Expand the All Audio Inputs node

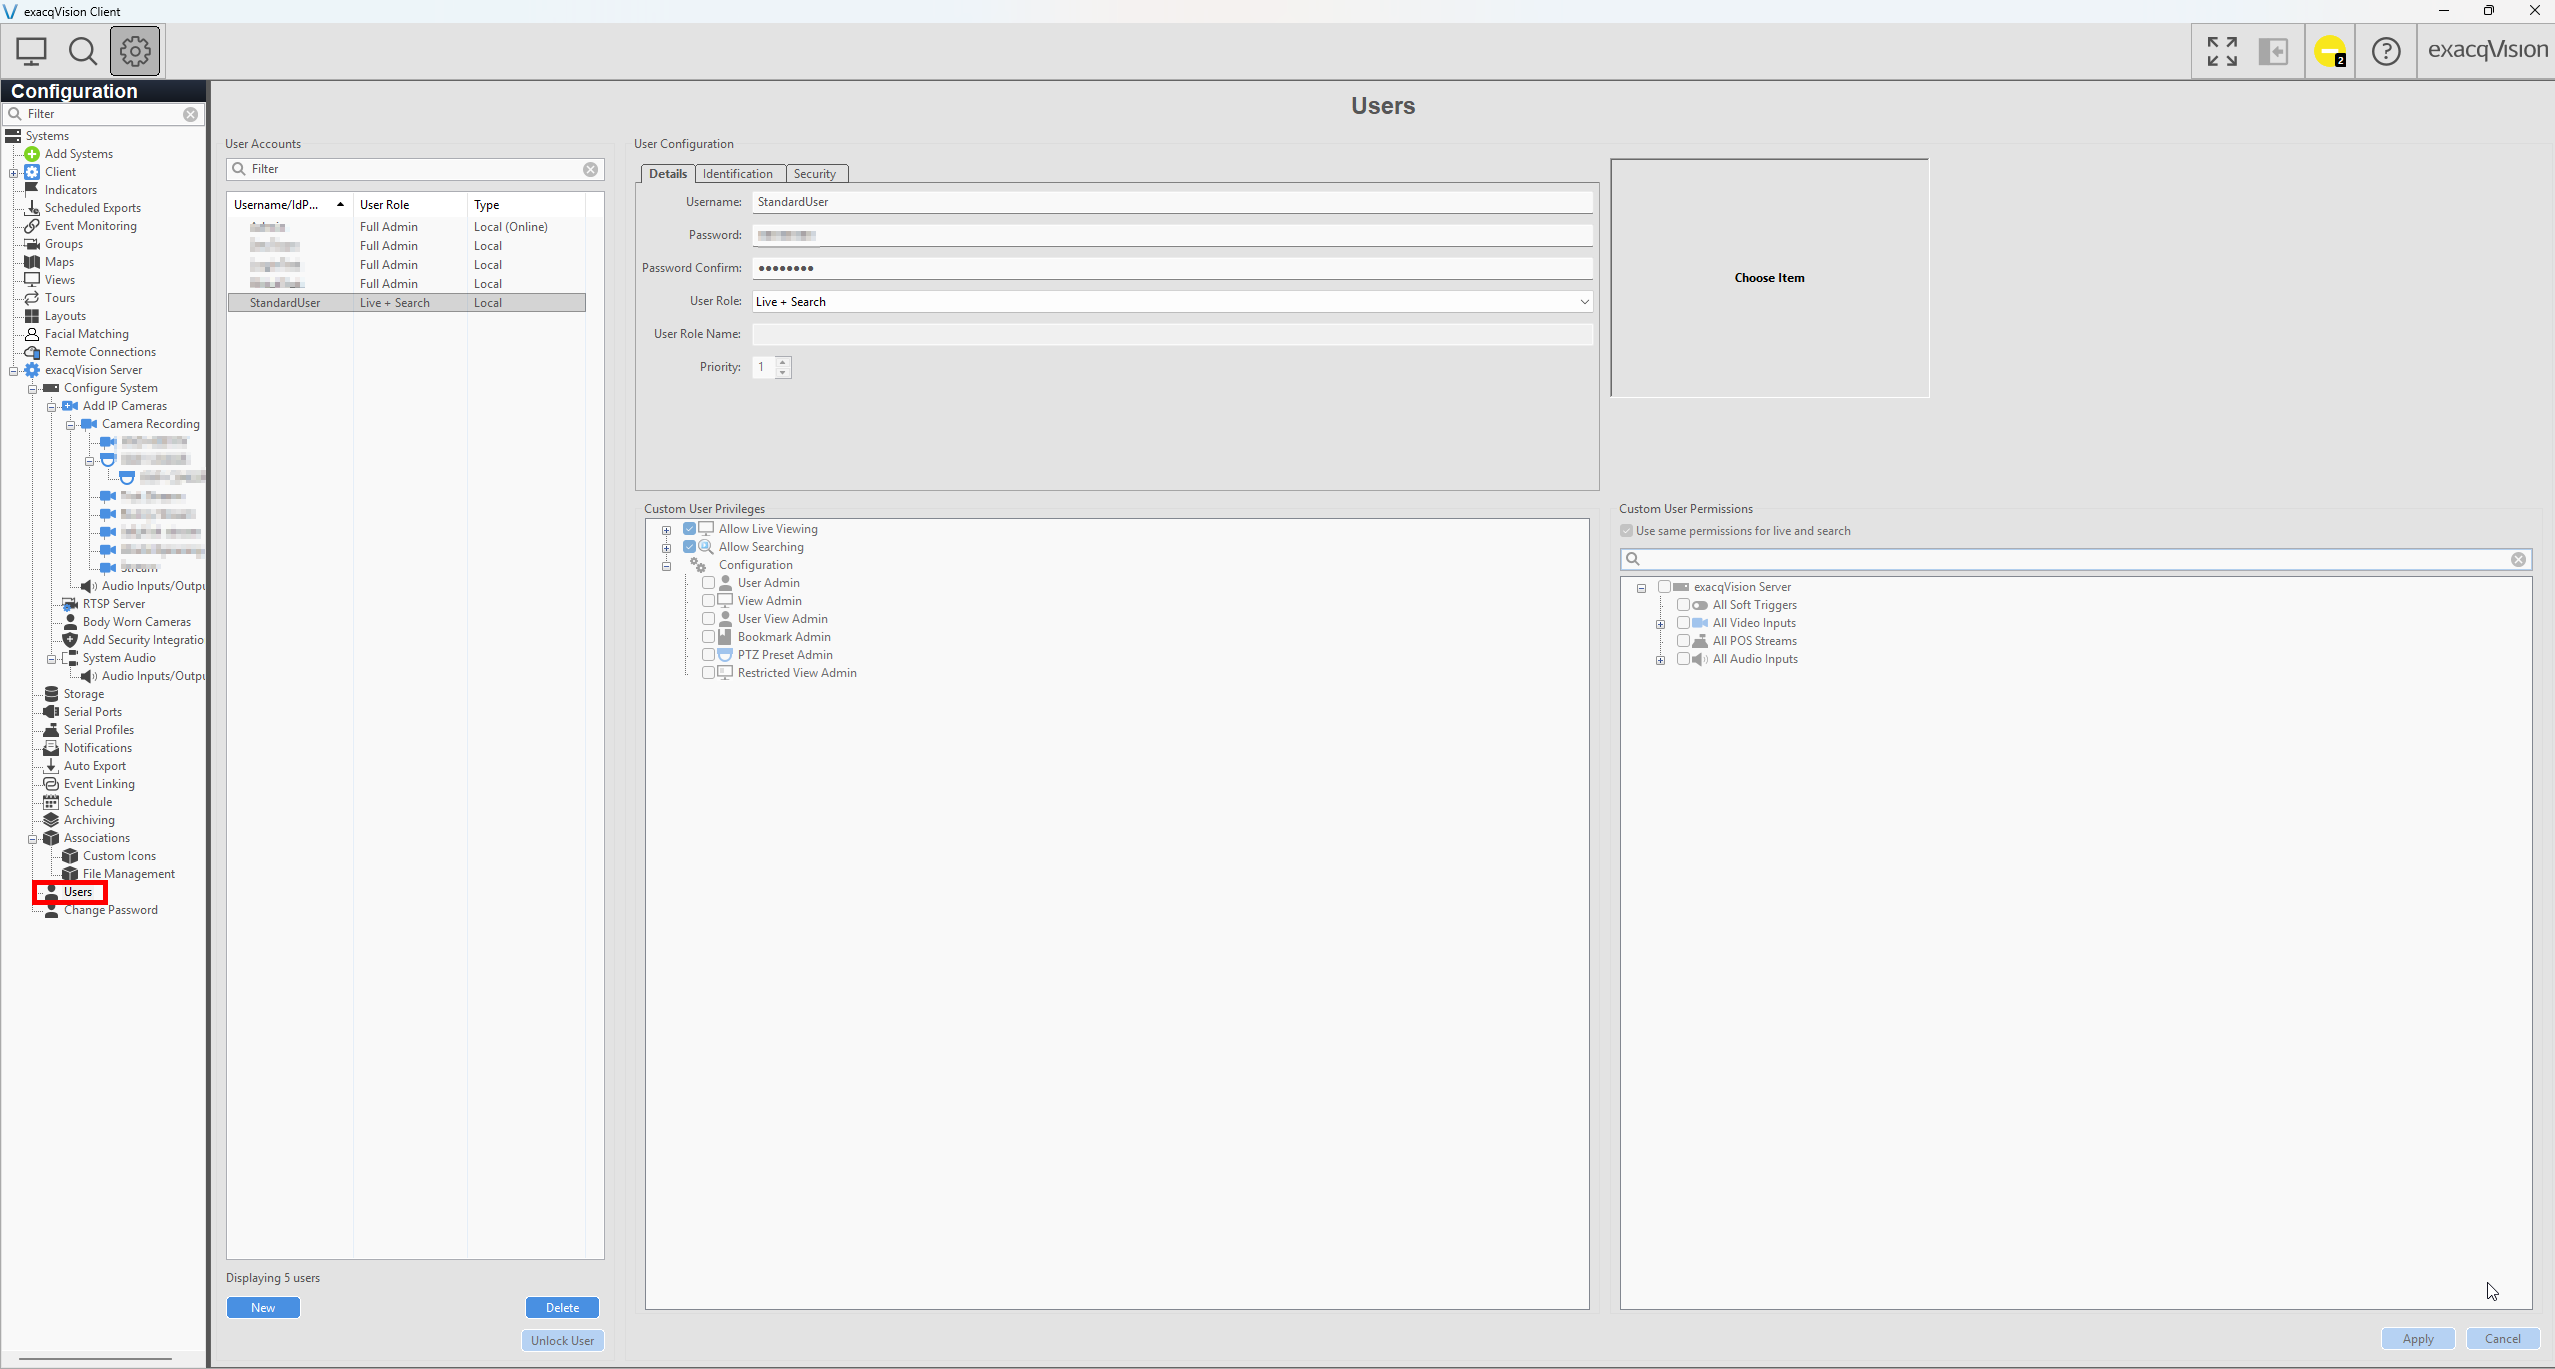pos(1660,660)
